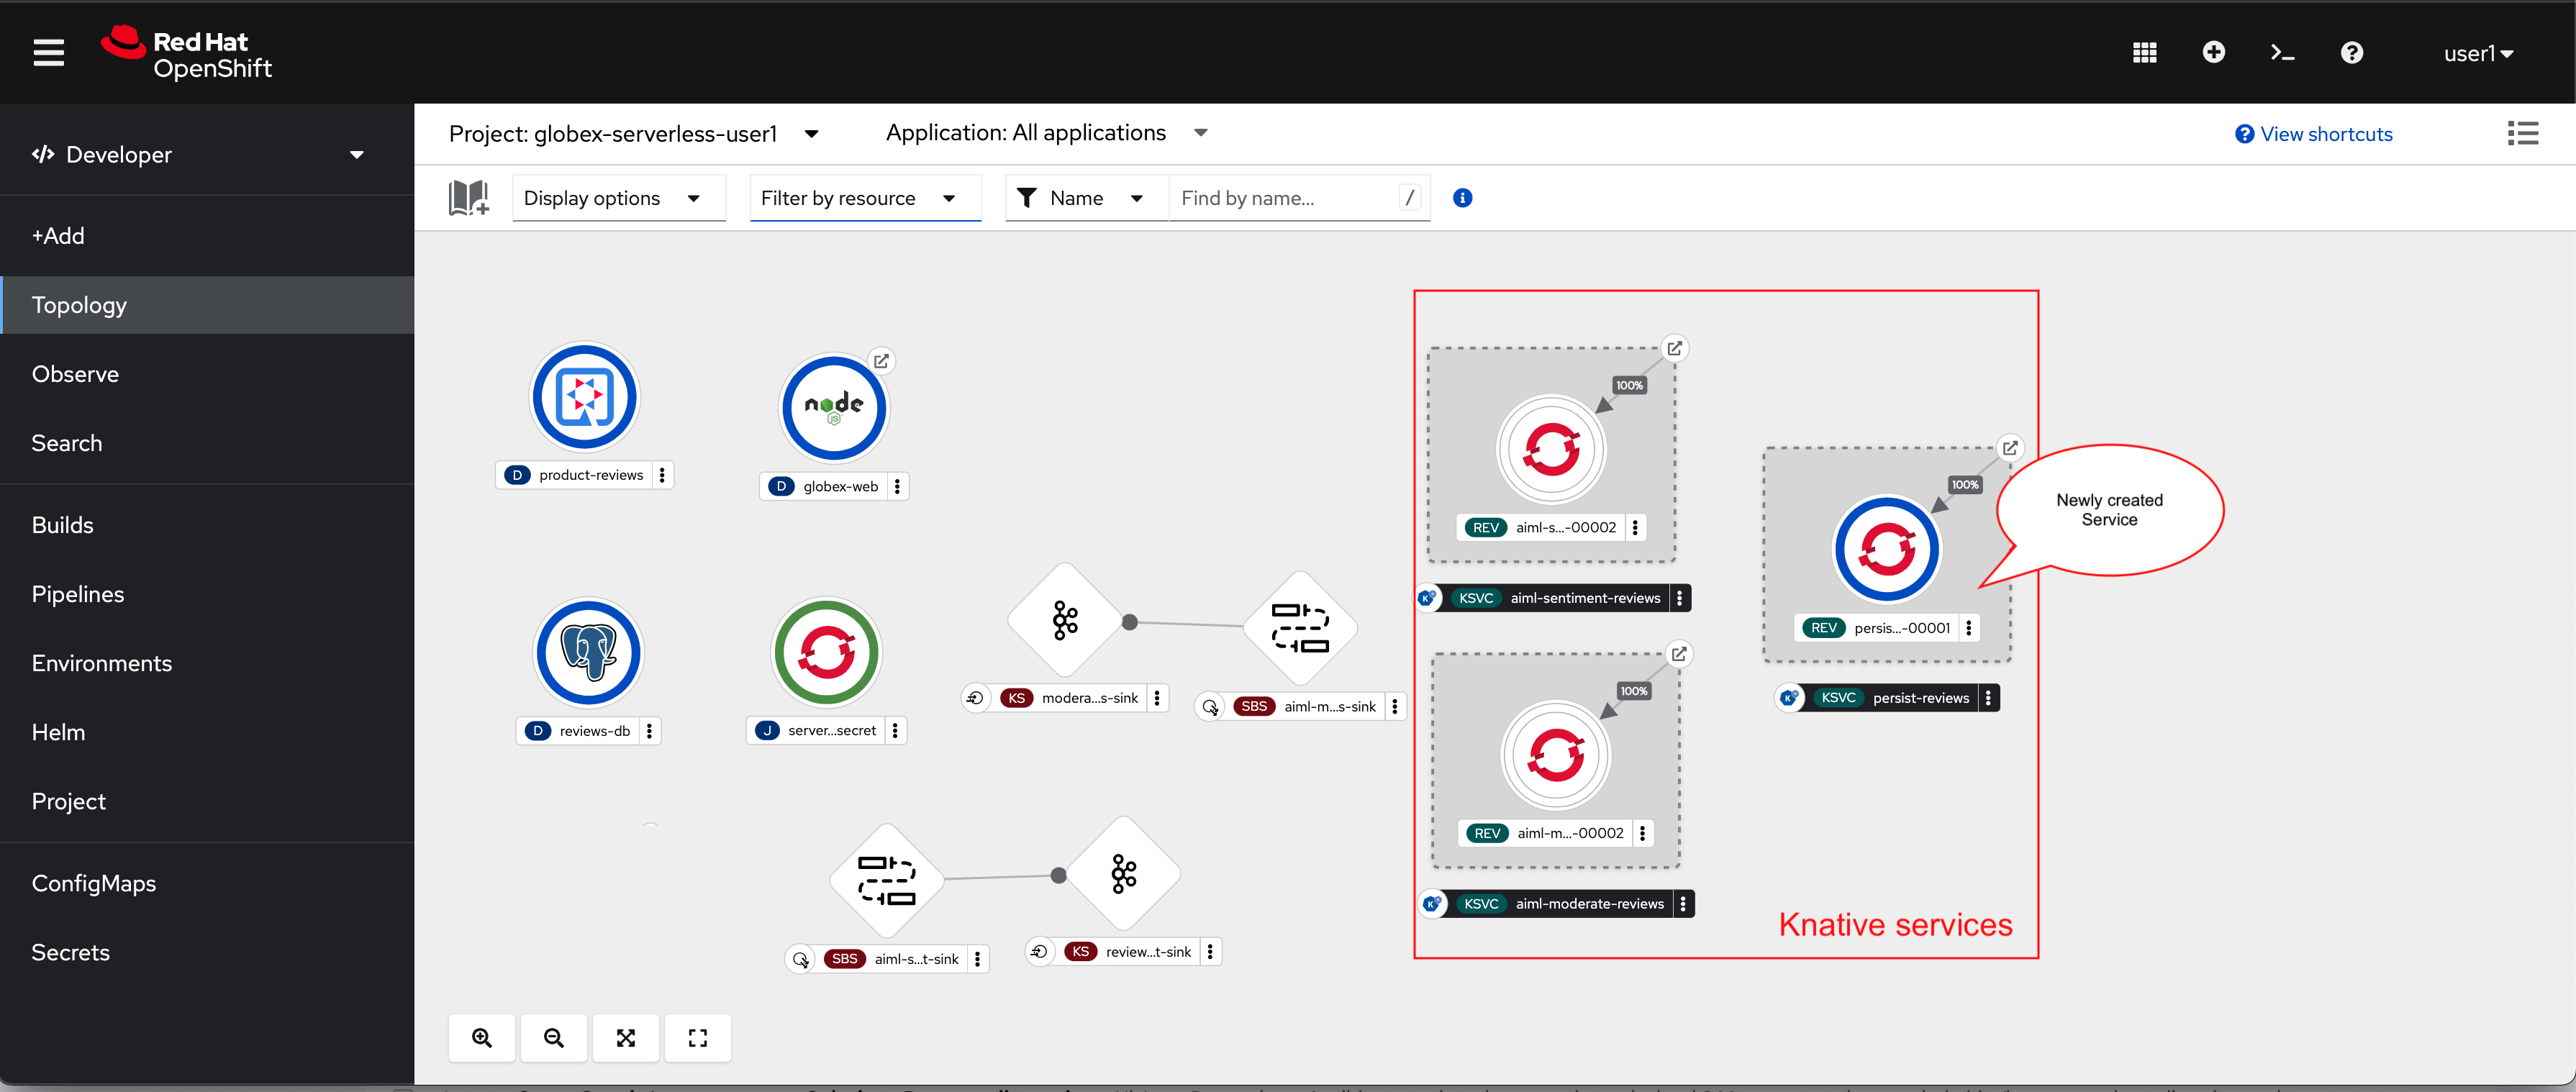Click the +Add menu item
The width and height of the screenshot is (2576, 1092).
[59, 235]
